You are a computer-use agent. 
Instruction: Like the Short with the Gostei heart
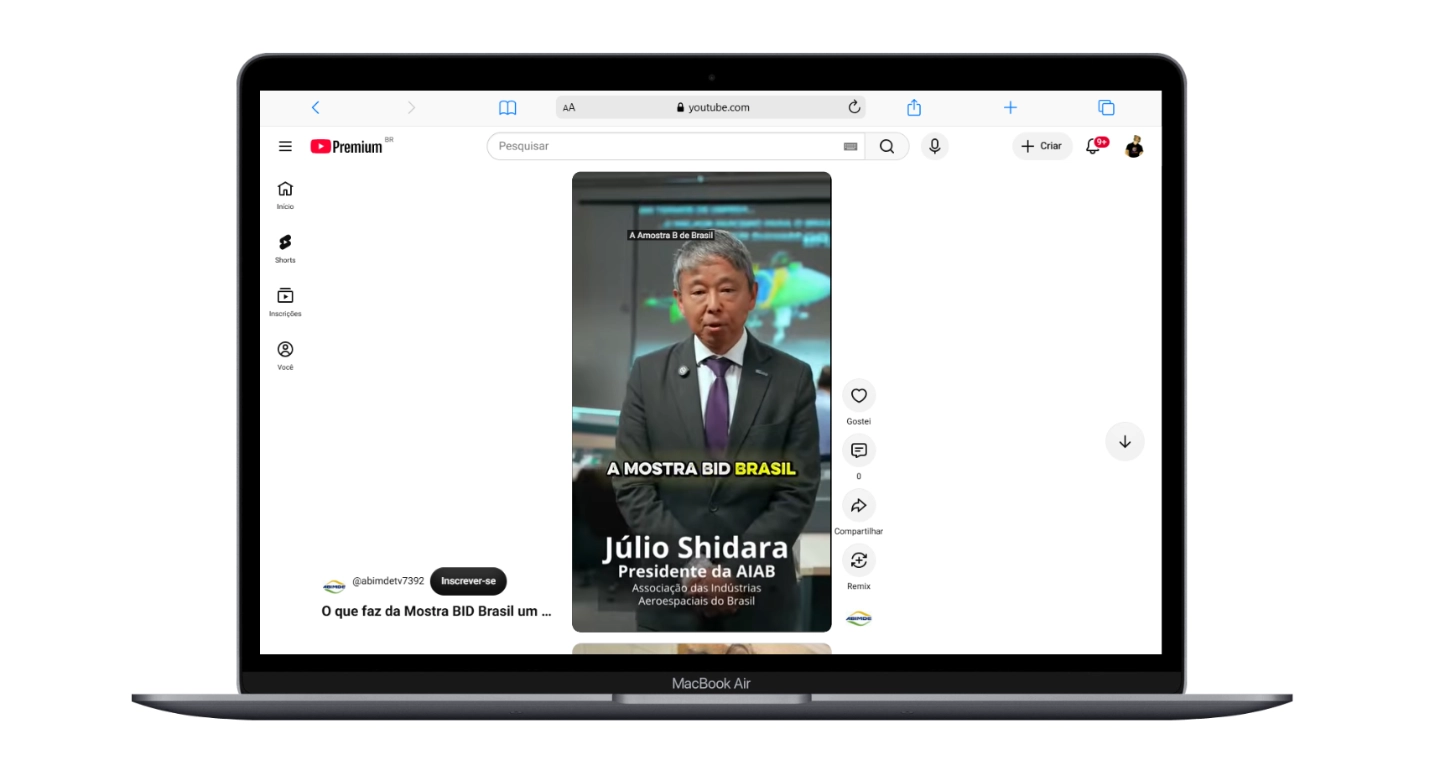tap(859, 396)
